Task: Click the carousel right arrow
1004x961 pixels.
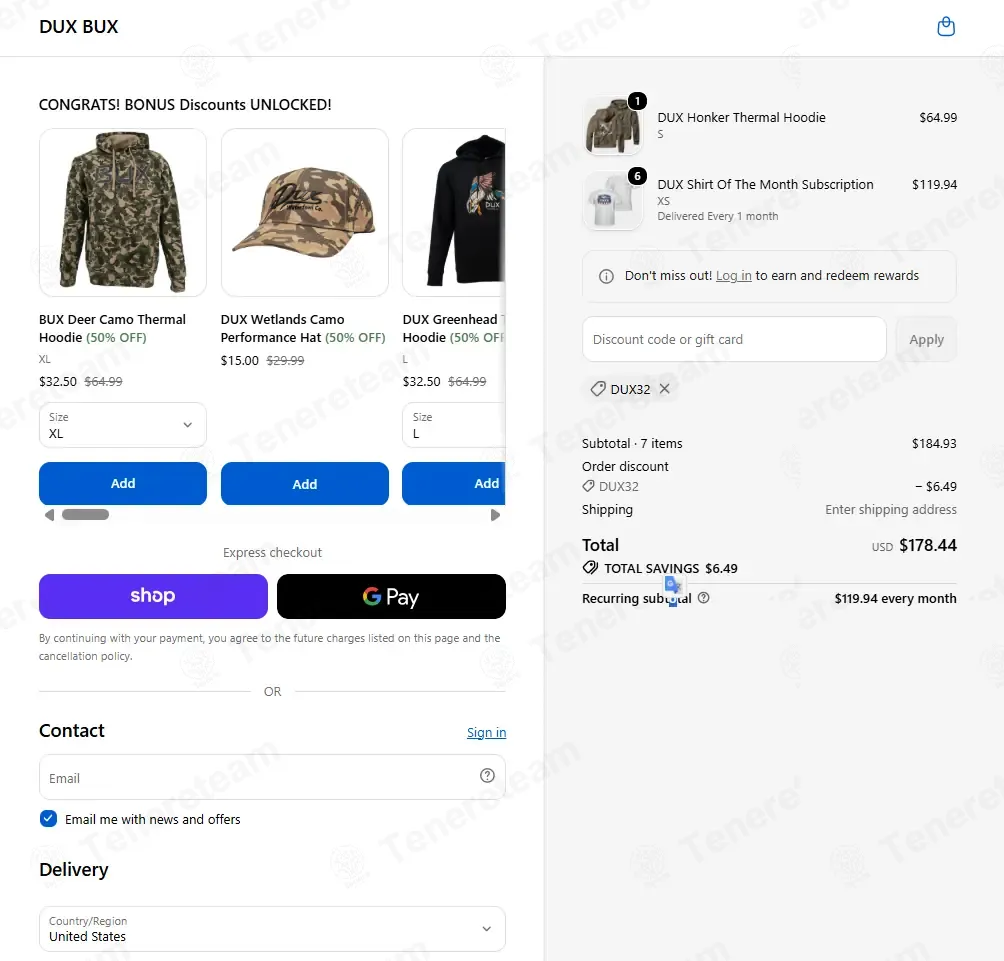Action: pyautogui.click(x=495, y=515)
